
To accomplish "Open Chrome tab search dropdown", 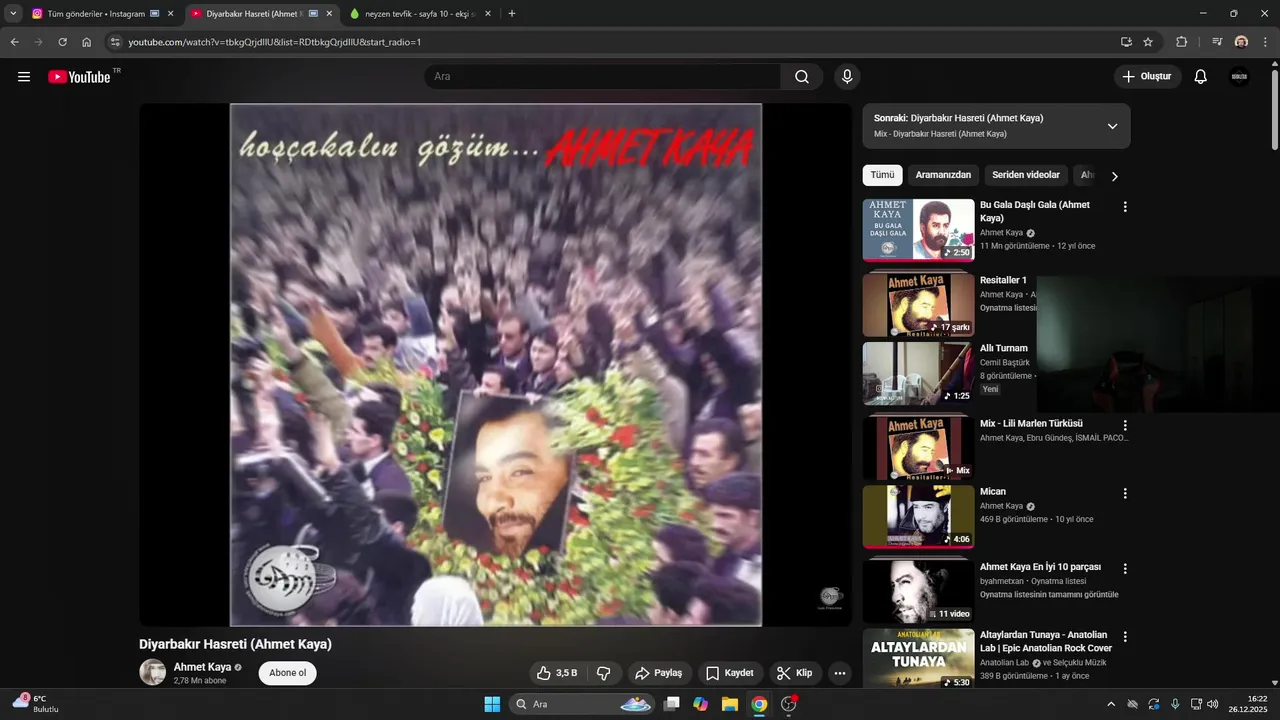I will 13,14.
